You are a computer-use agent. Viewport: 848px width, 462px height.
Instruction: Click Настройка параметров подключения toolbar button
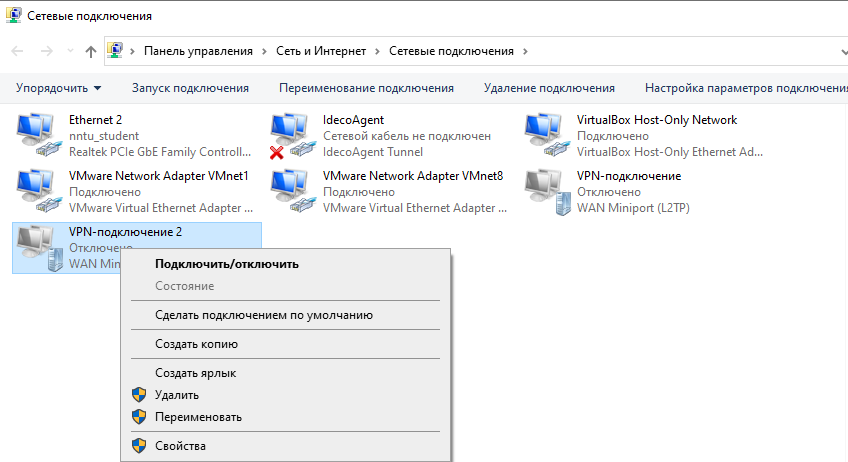[x=746, y=88]
